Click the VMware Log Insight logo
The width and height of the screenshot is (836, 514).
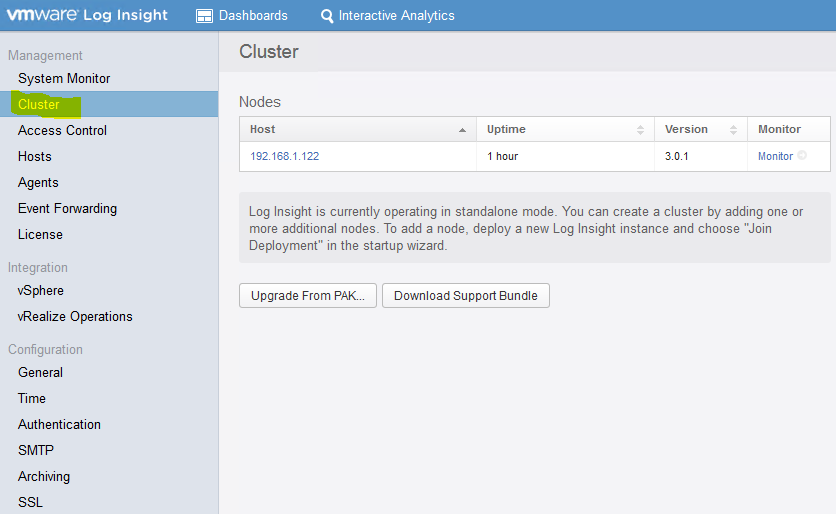point(87,15)
